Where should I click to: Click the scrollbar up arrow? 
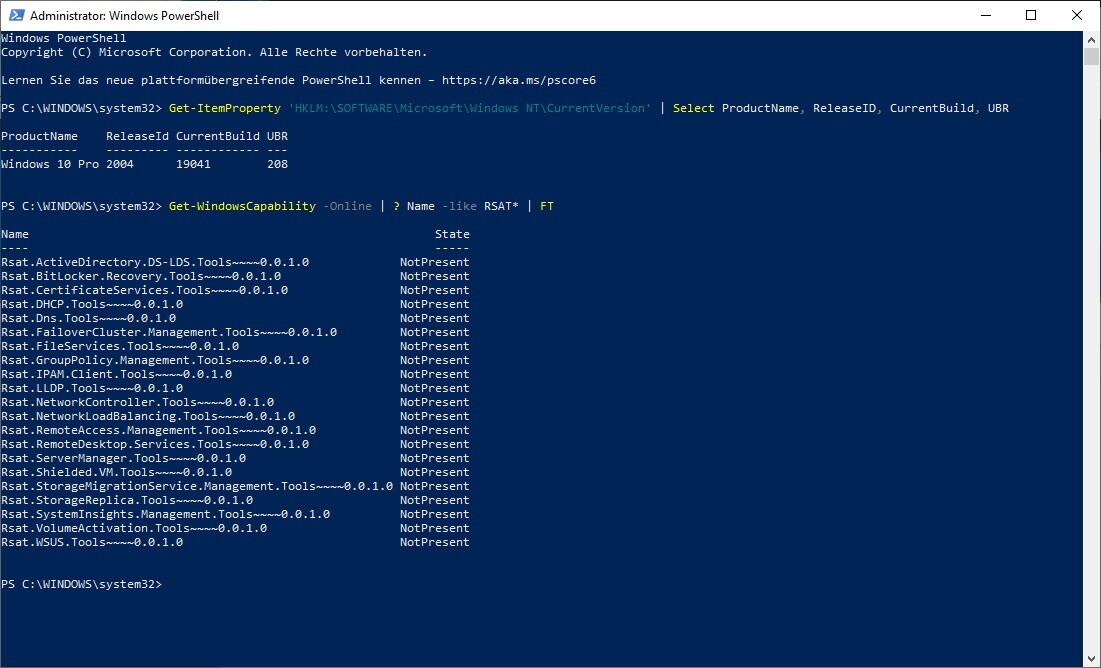1092,38
